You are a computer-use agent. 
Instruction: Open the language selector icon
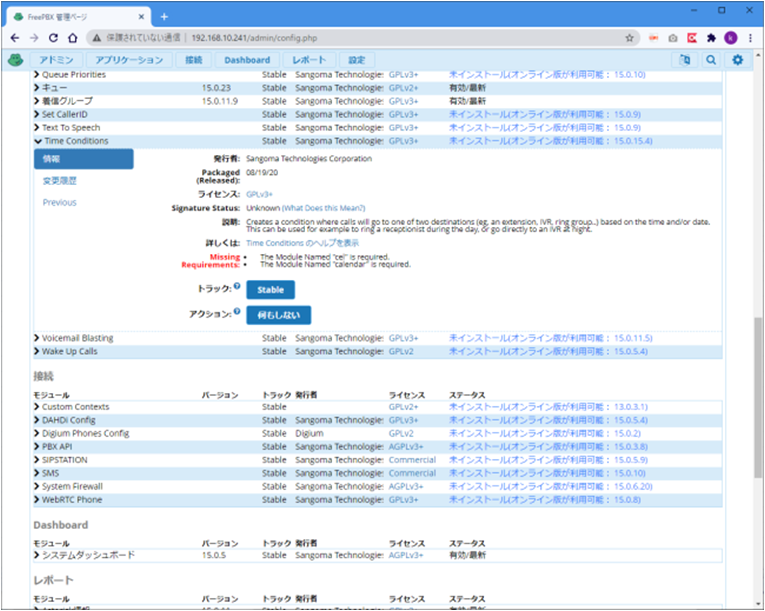click(x=684, y=60)
